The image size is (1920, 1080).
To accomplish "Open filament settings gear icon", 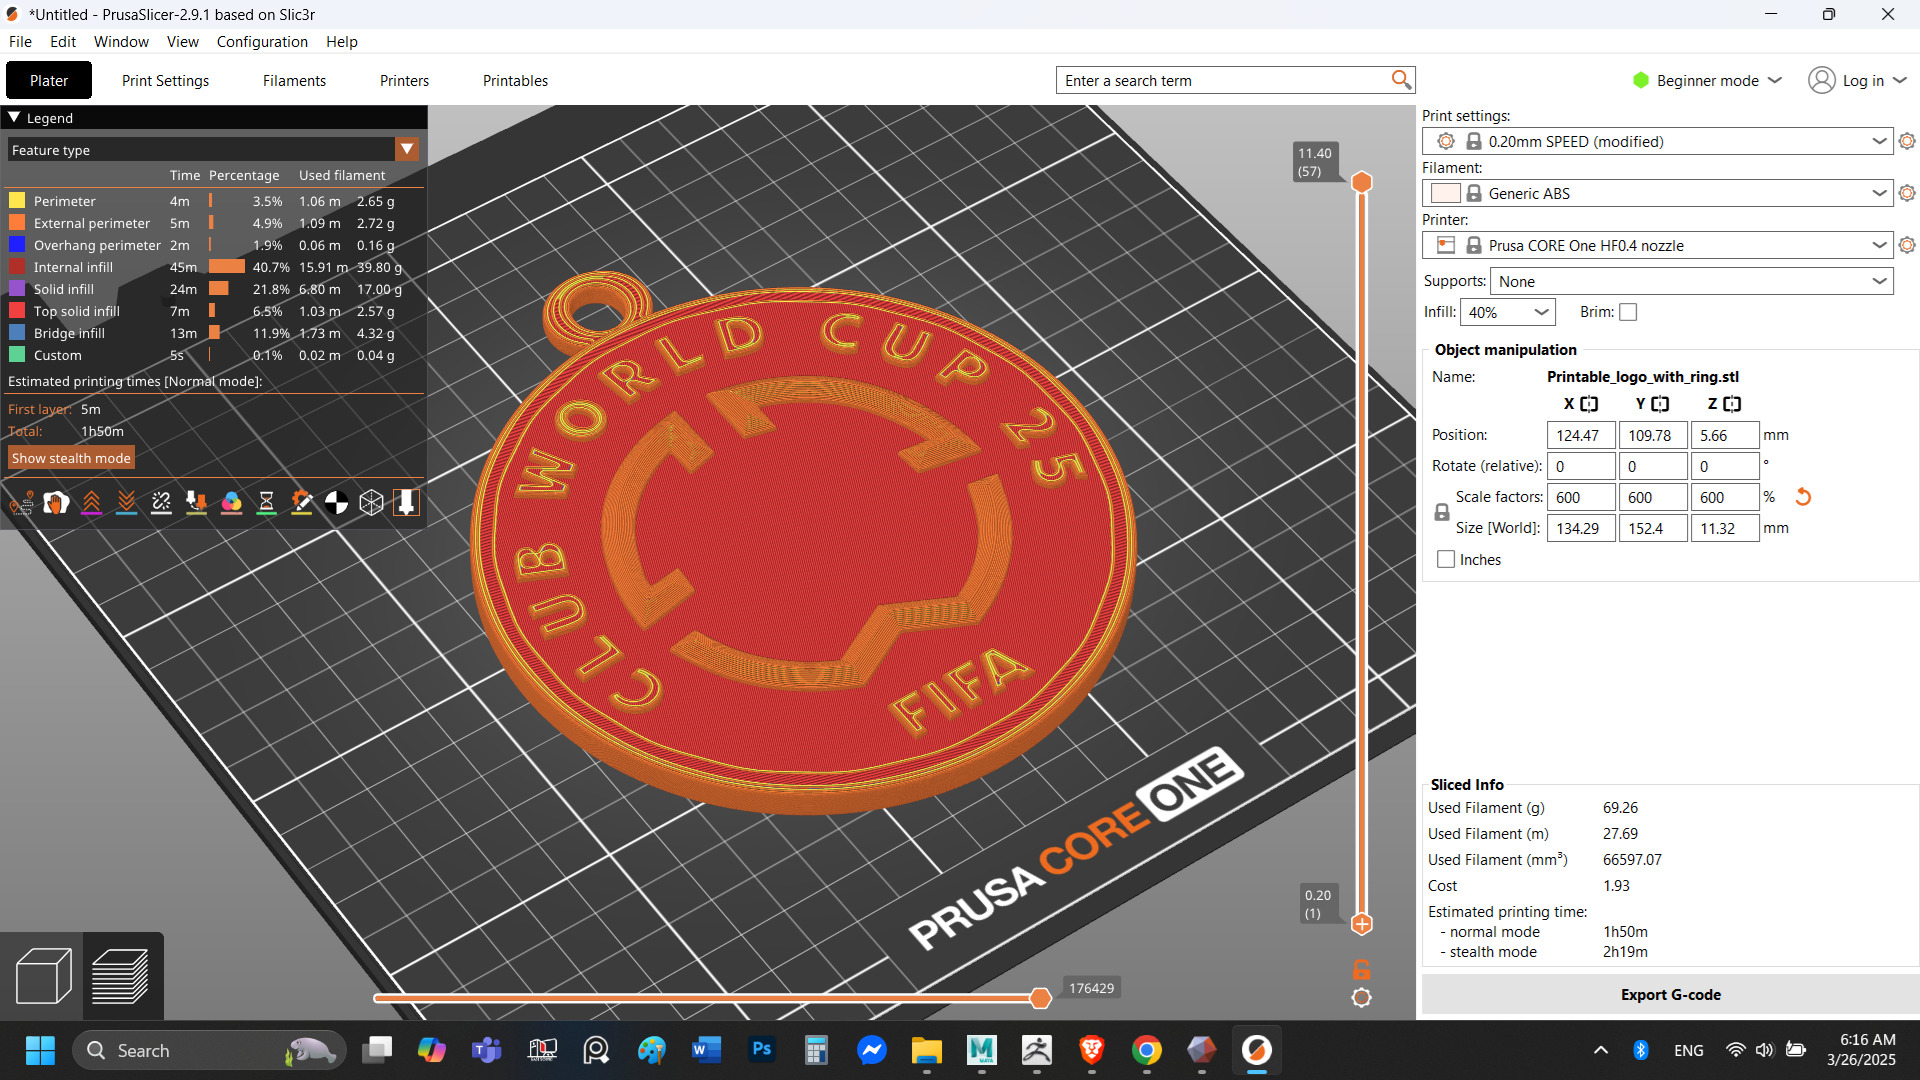I will pos(1907,193).
